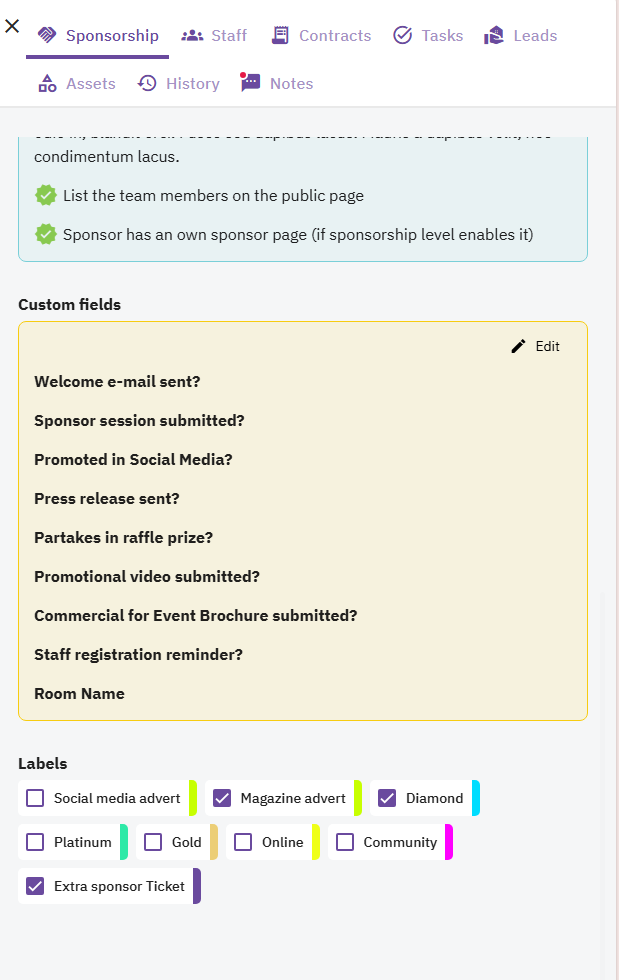619x980 pixels.
Task: Close the sponsorship panel with X
Action: (12, 26)
